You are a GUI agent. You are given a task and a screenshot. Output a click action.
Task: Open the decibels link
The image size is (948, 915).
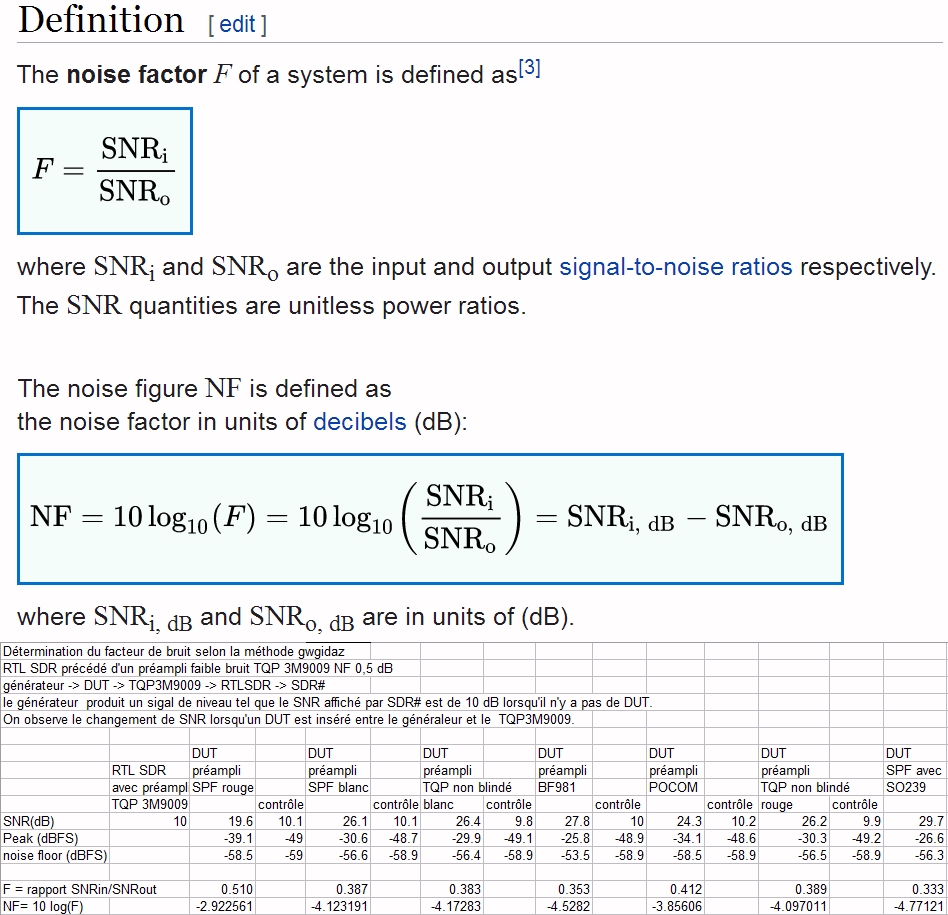pos(360,422)
